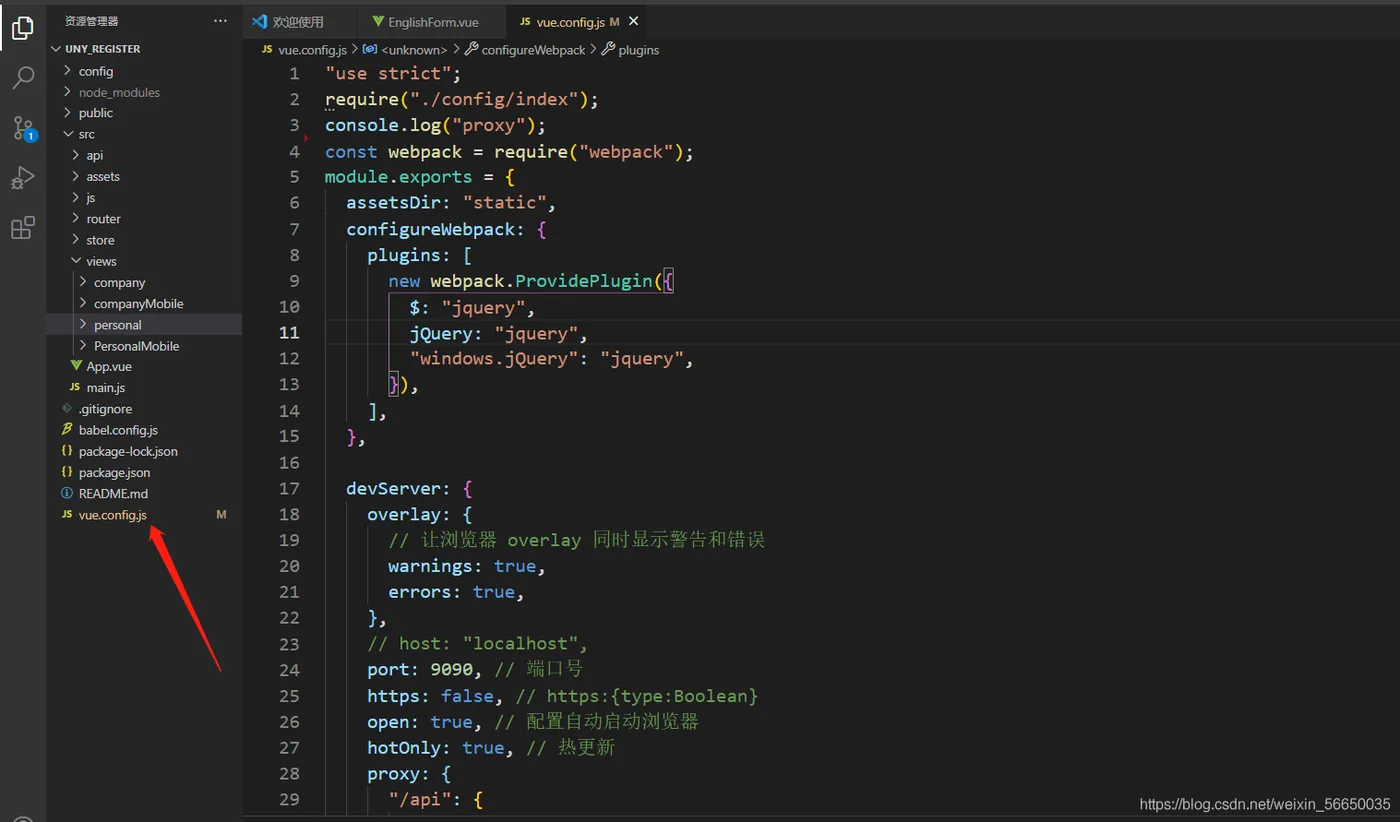Click the JS icon of vue.config.js in explorer

(67, 515)
